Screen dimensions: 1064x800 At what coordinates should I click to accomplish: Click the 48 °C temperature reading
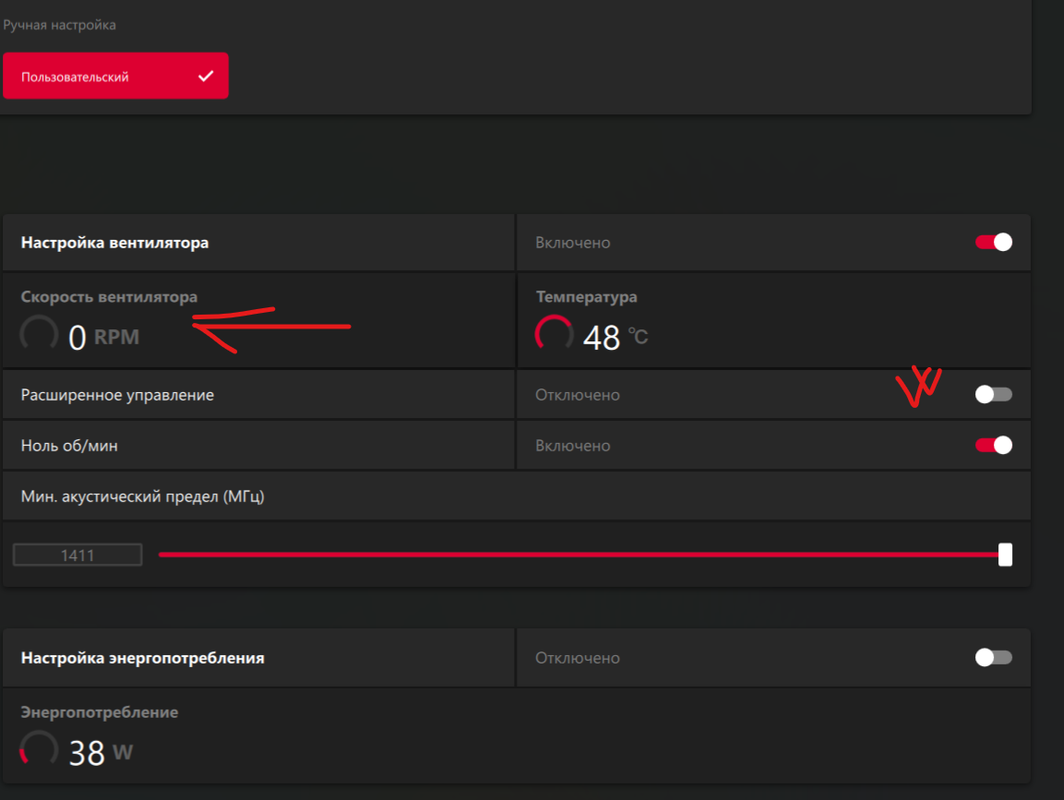pyautogui.click(x=615, y=337)
